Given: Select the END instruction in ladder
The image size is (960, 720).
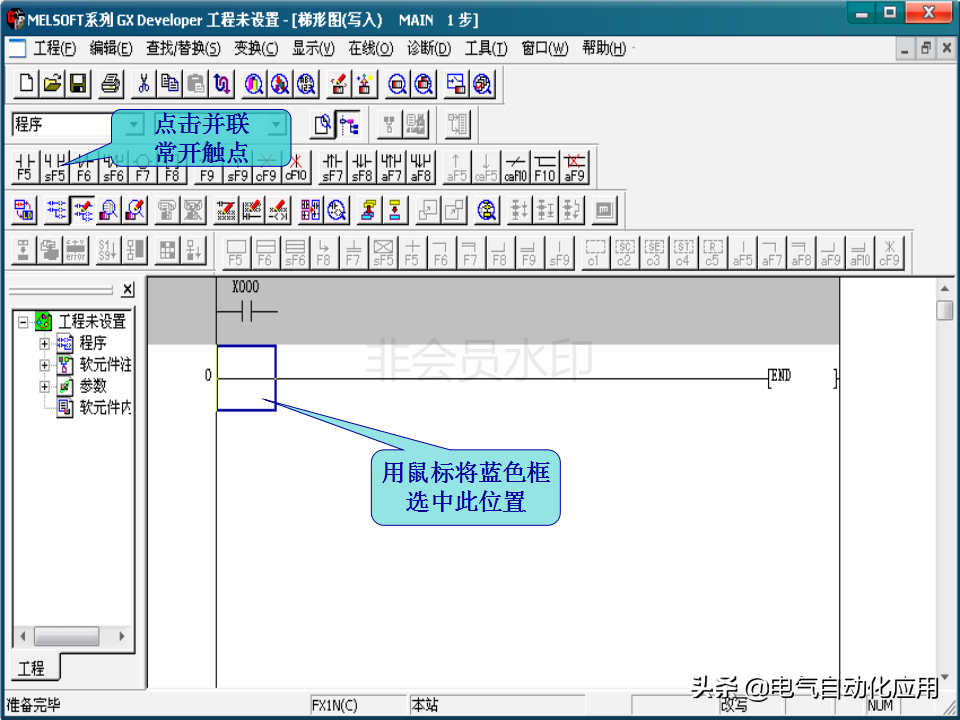Looking at the screenshot, I should click(x=802, y=378).
